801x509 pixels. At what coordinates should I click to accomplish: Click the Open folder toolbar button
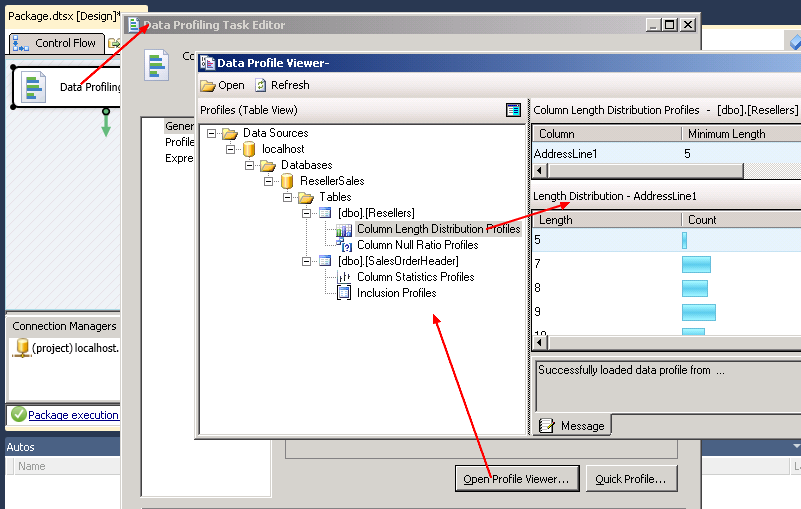(222, 85)
